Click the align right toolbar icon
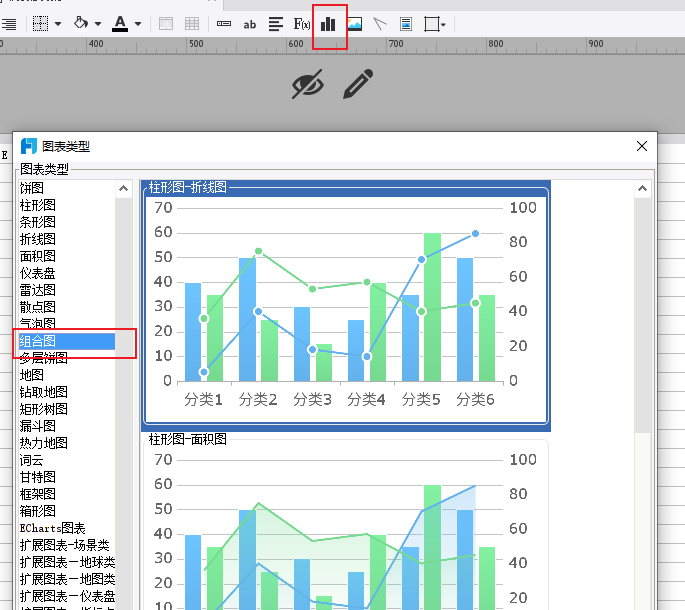The width and height of the screenshot is (685, 610). tap(9, 24)
